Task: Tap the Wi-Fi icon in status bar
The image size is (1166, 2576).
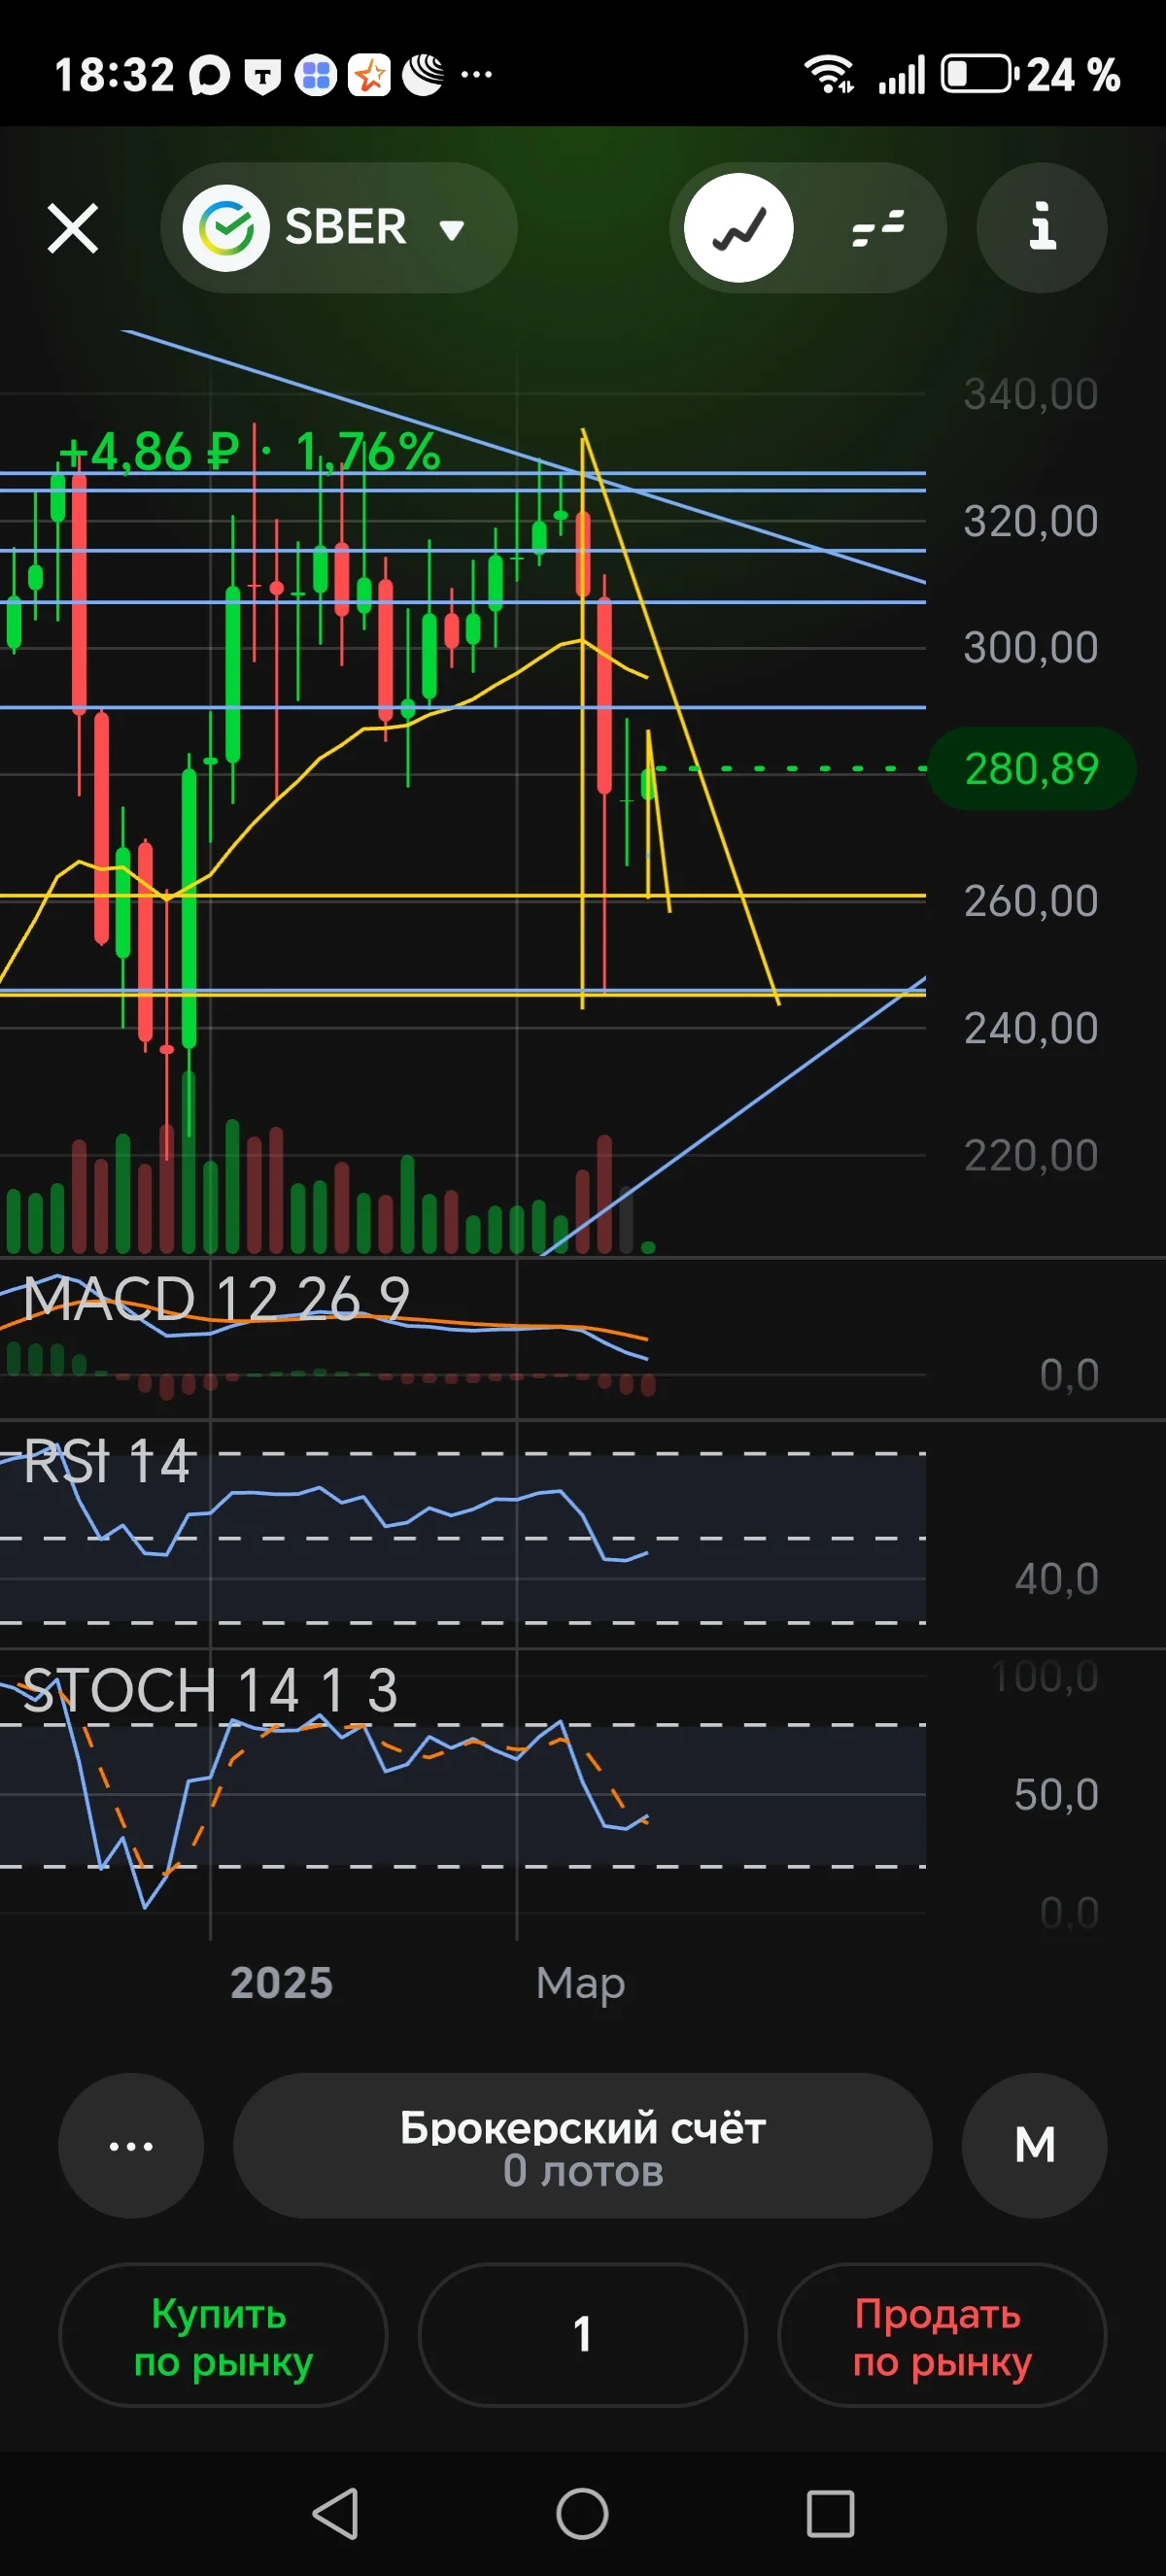Action: click(829, 75)
